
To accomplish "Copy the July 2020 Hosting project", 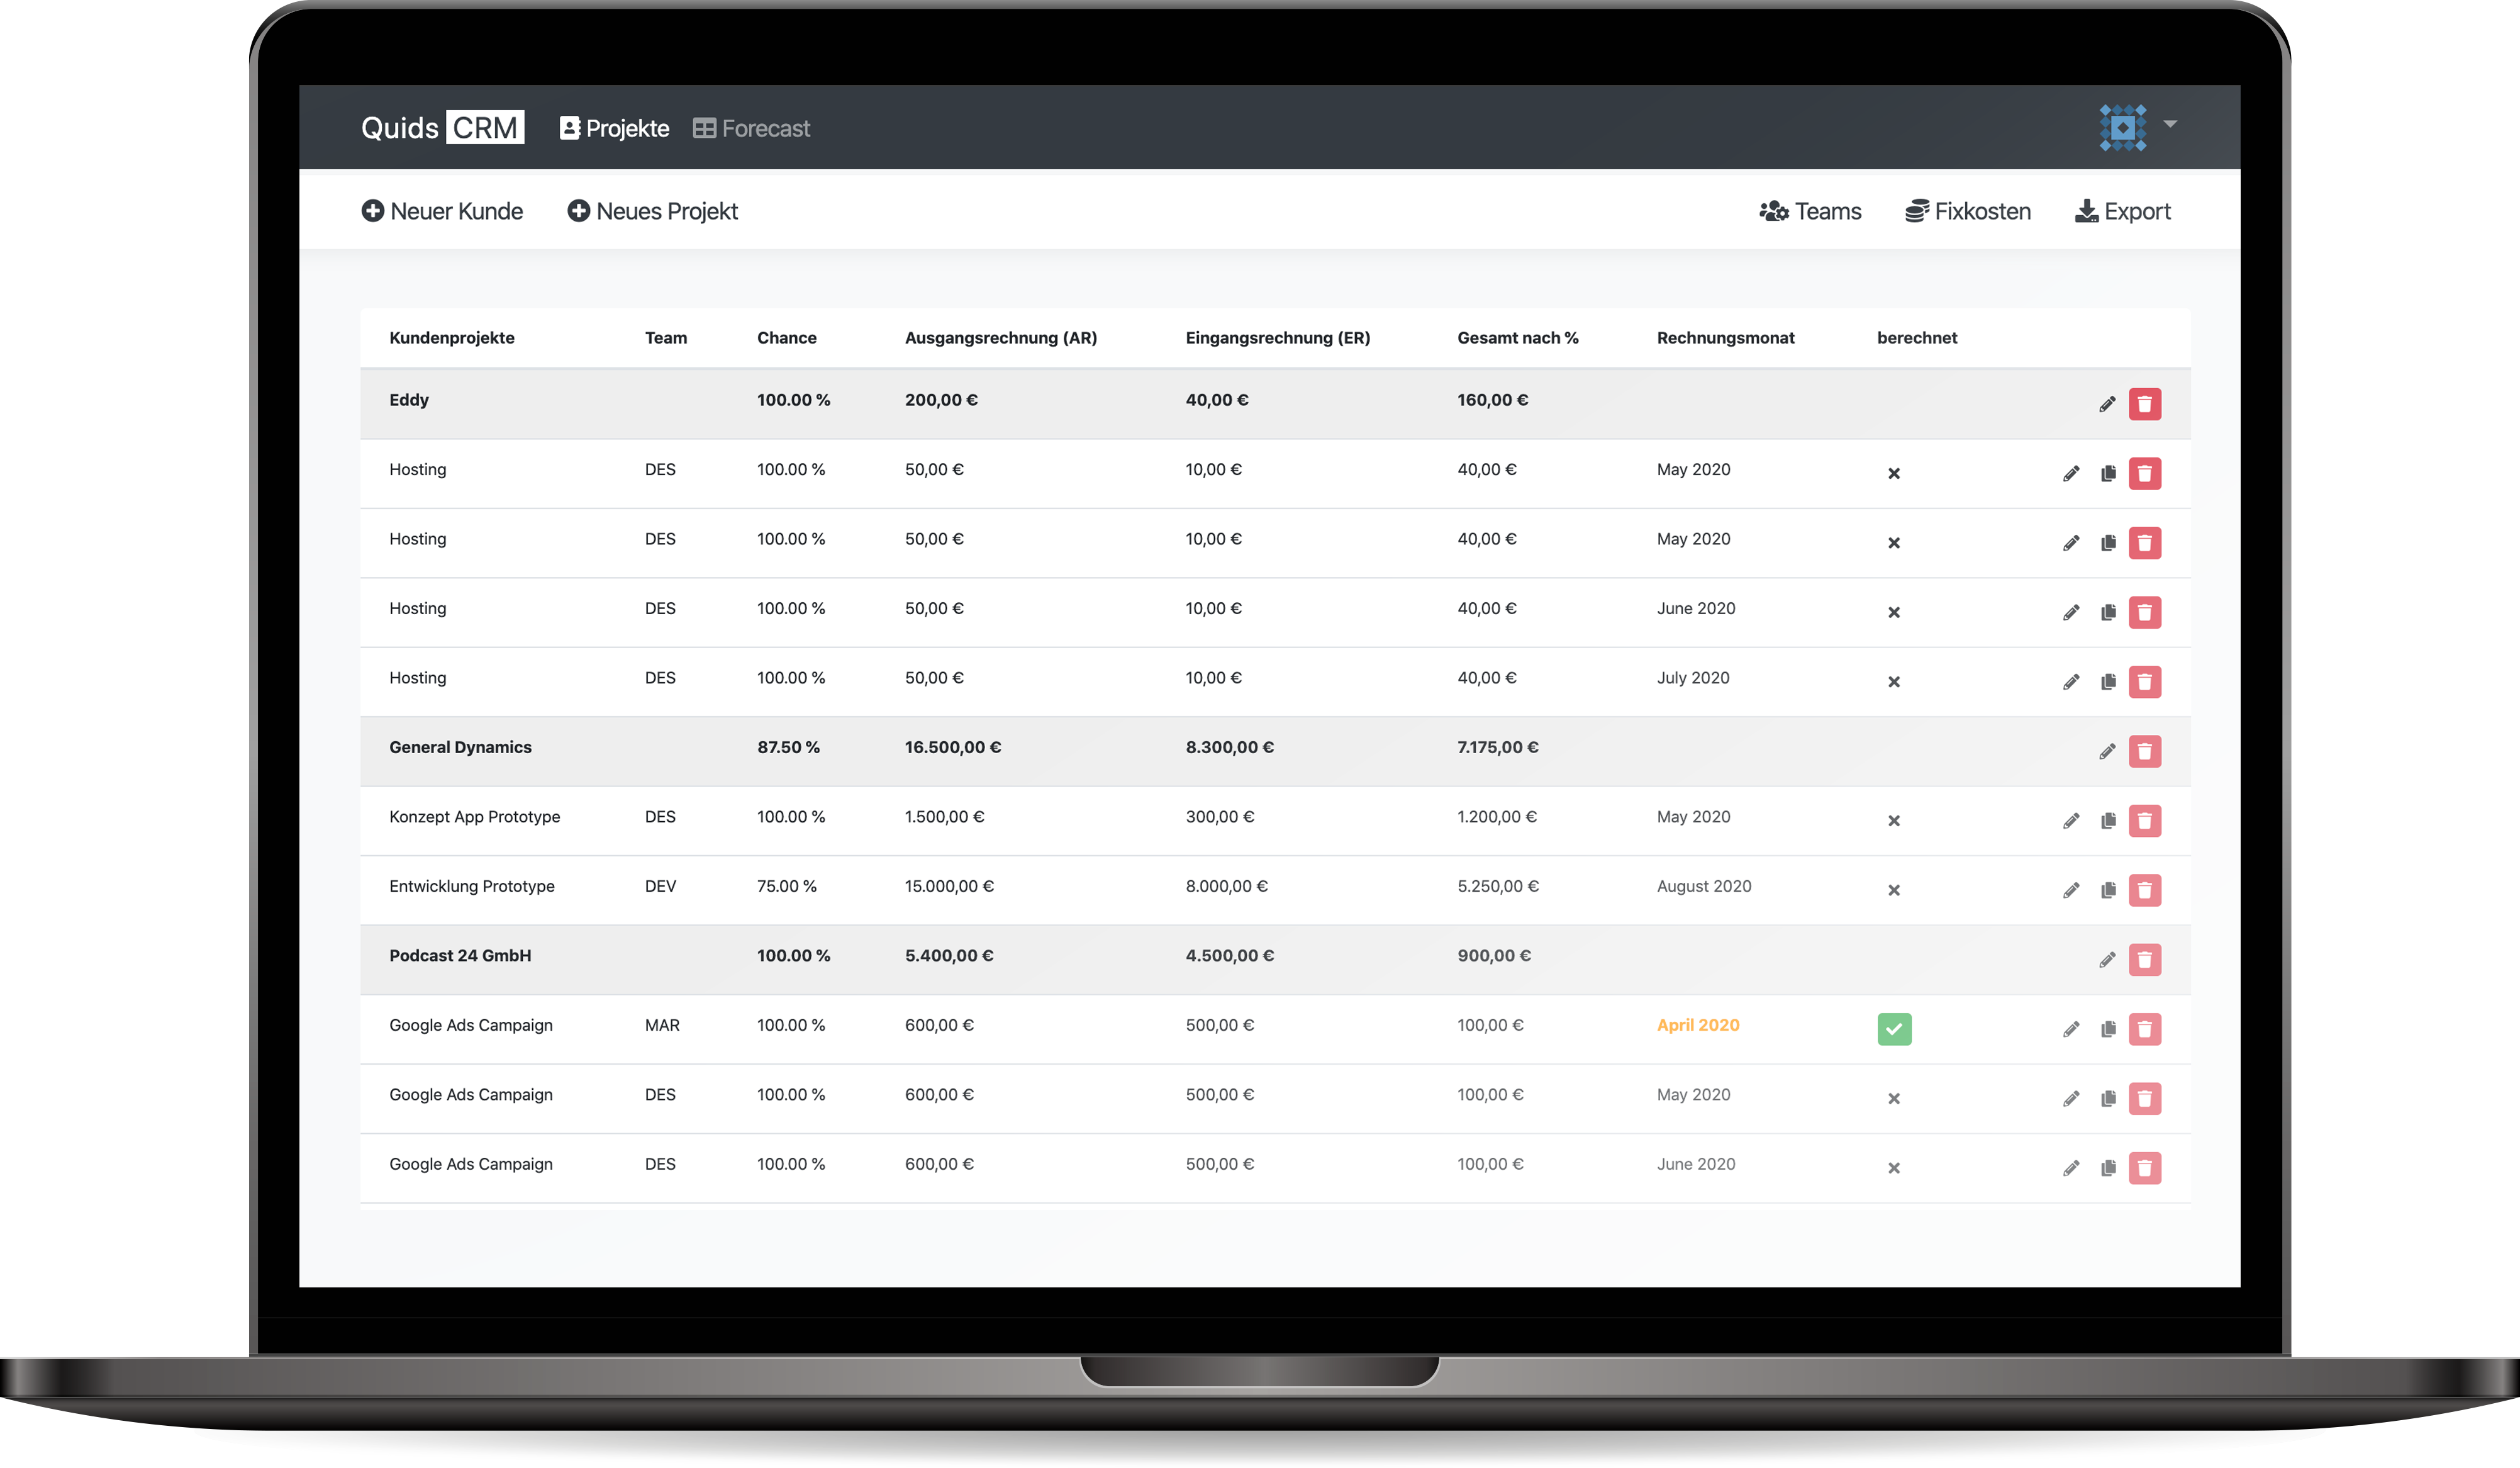I will pyautogui.click(x=2108, y=682).
